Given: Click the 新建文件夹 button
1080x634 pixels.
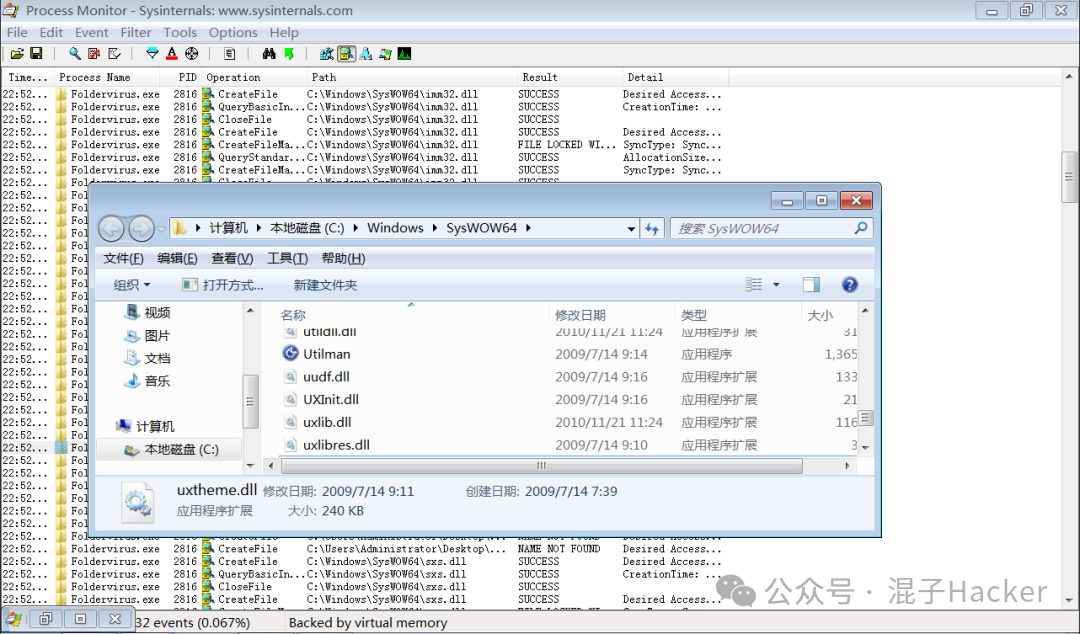Looking at the screenshot, I should click(x=324, y=284).
